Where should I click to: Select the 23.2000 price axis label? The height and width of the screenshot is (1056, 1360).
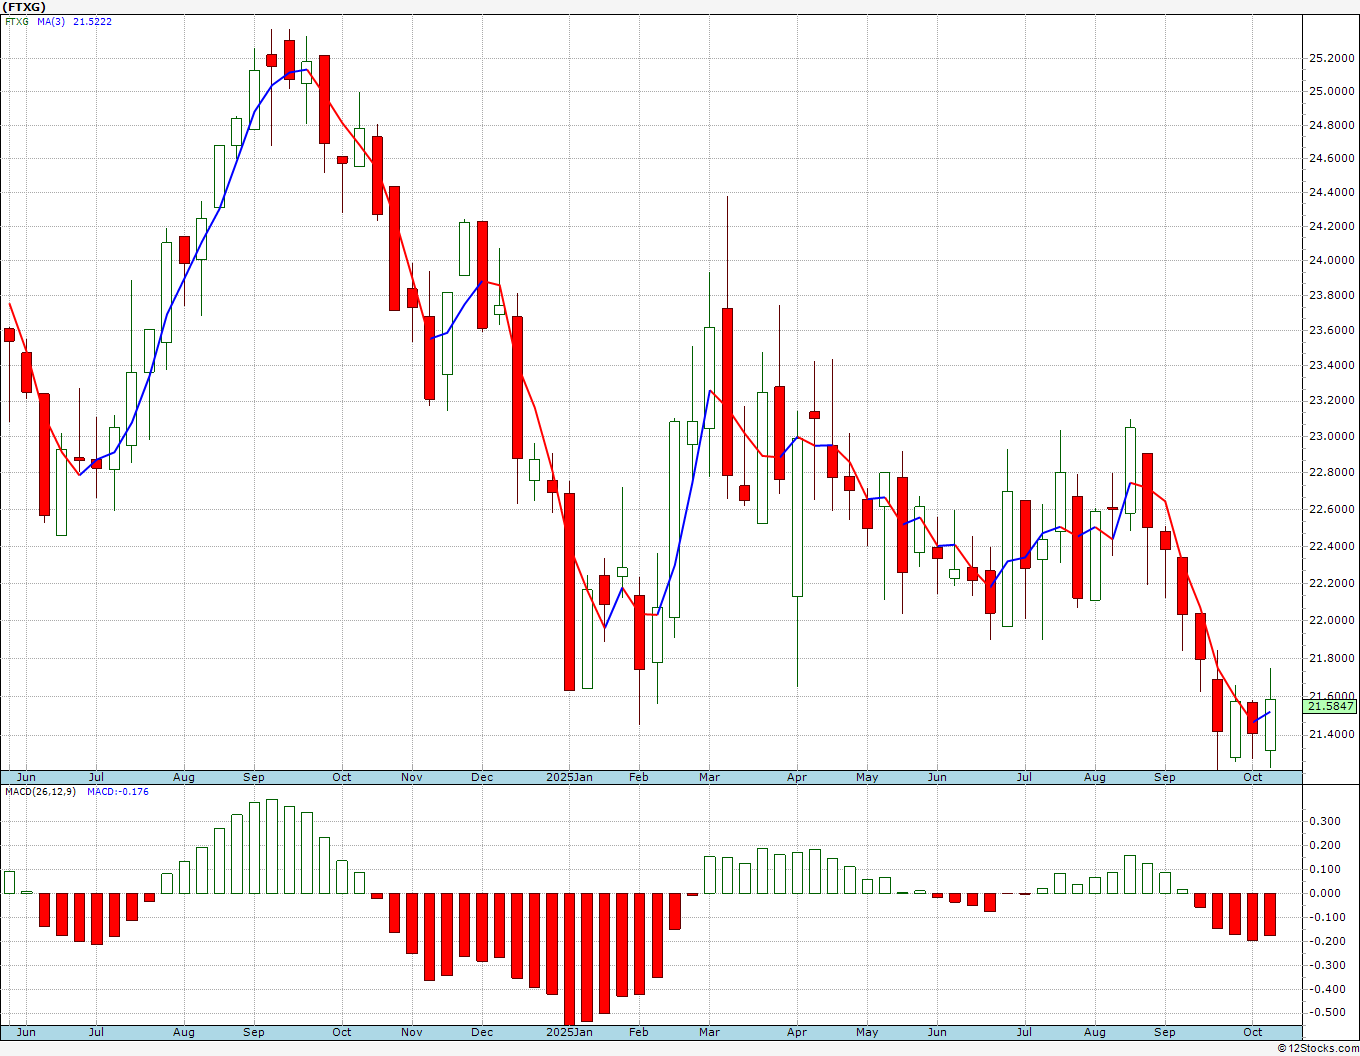[x=1331, y=401]
